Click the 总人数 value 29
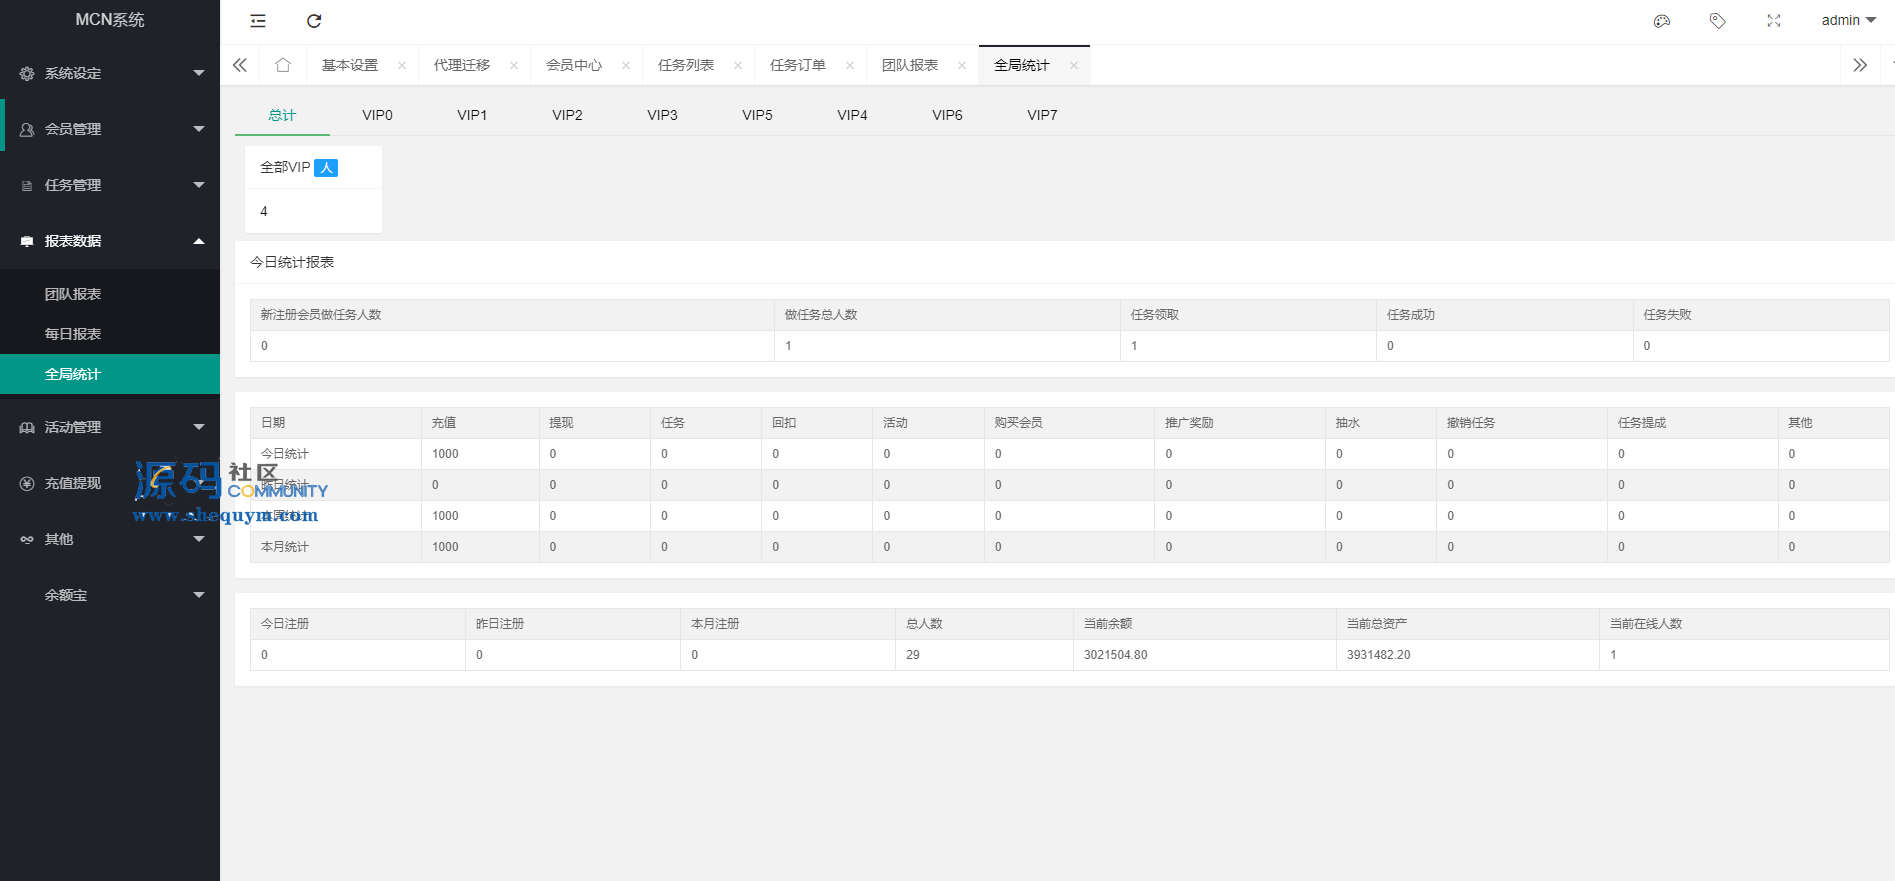The height and width of the screenshot is (881, 1895). (913, 655)
